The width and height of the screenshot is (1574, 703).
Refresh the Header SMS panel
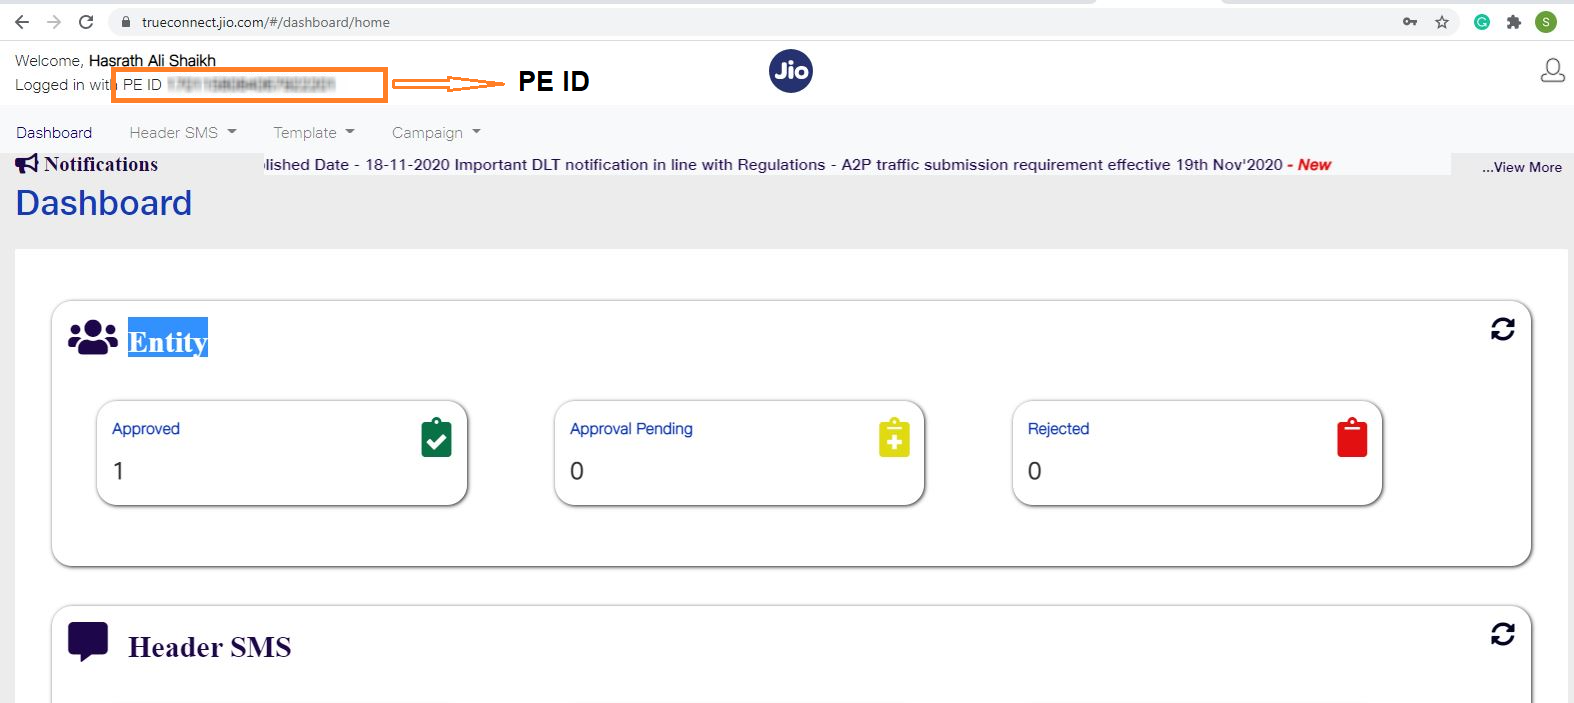point(1502,634)
